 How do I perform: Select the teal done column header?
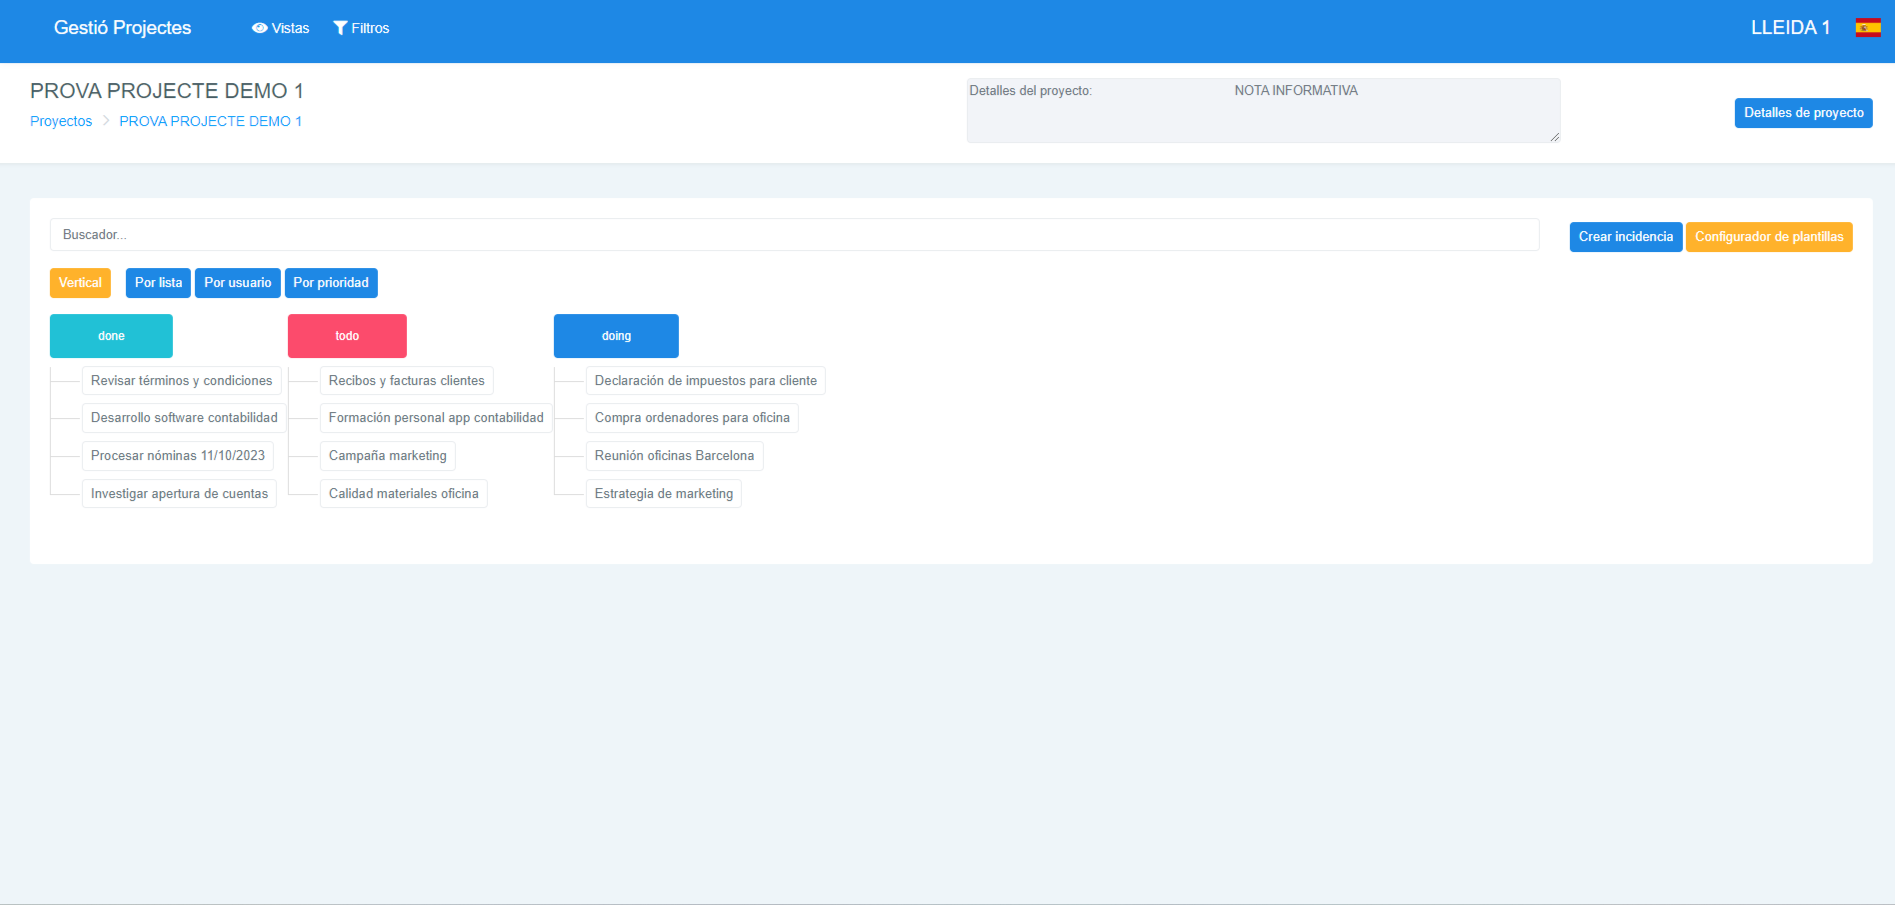tap(111, 336)
